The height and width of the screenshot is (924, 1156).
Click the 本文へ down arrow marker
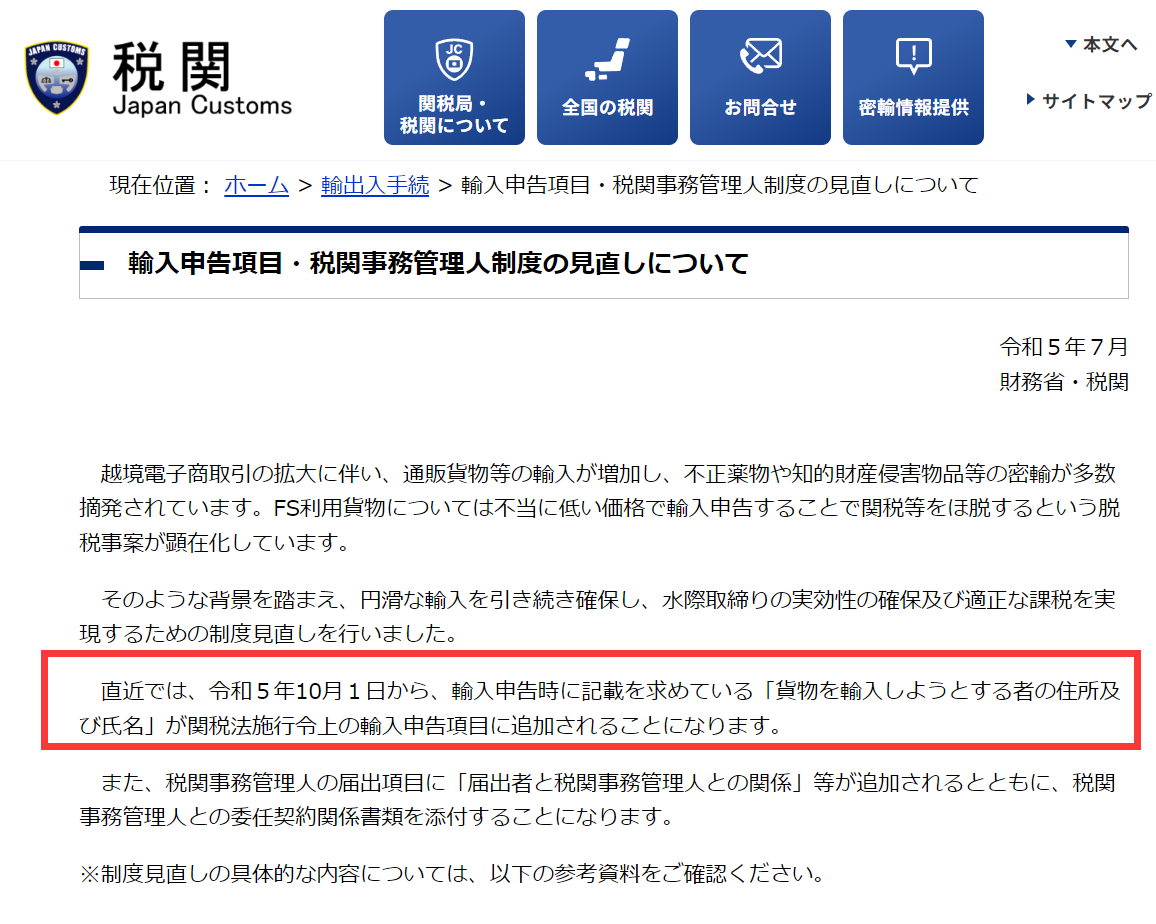pyautogui.click(x=1070, y=44)
